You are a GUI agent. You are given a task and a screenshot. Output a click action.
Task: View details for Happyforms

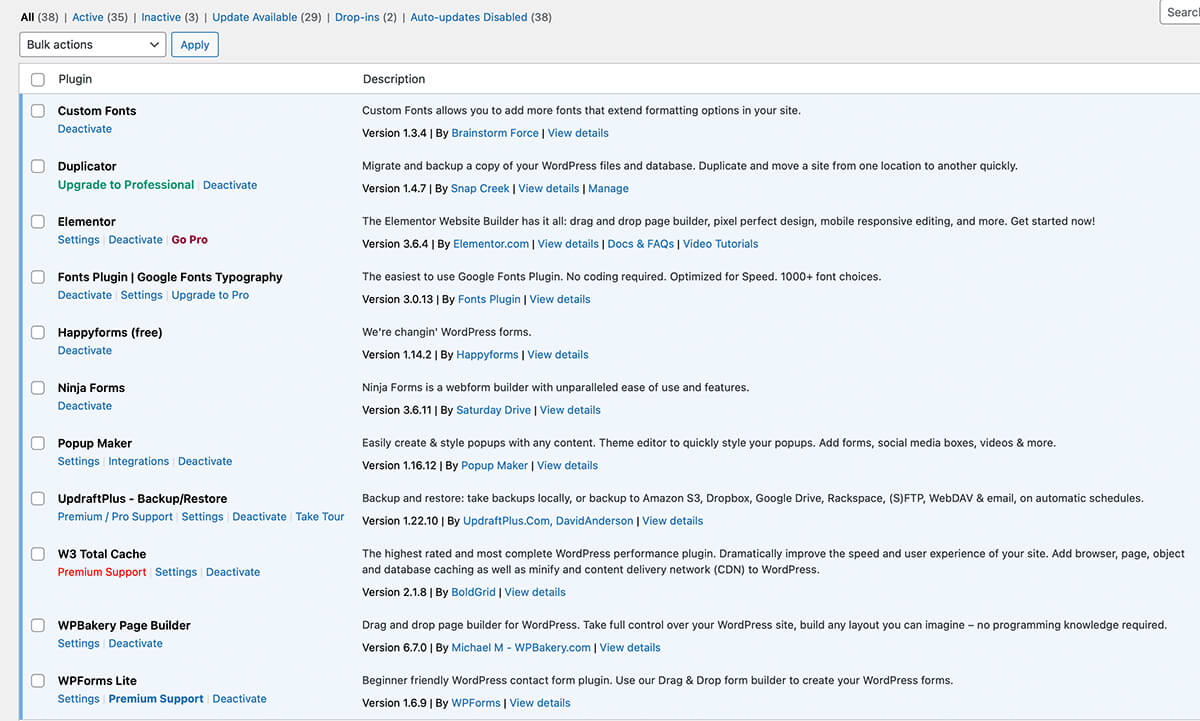(558, 355)
